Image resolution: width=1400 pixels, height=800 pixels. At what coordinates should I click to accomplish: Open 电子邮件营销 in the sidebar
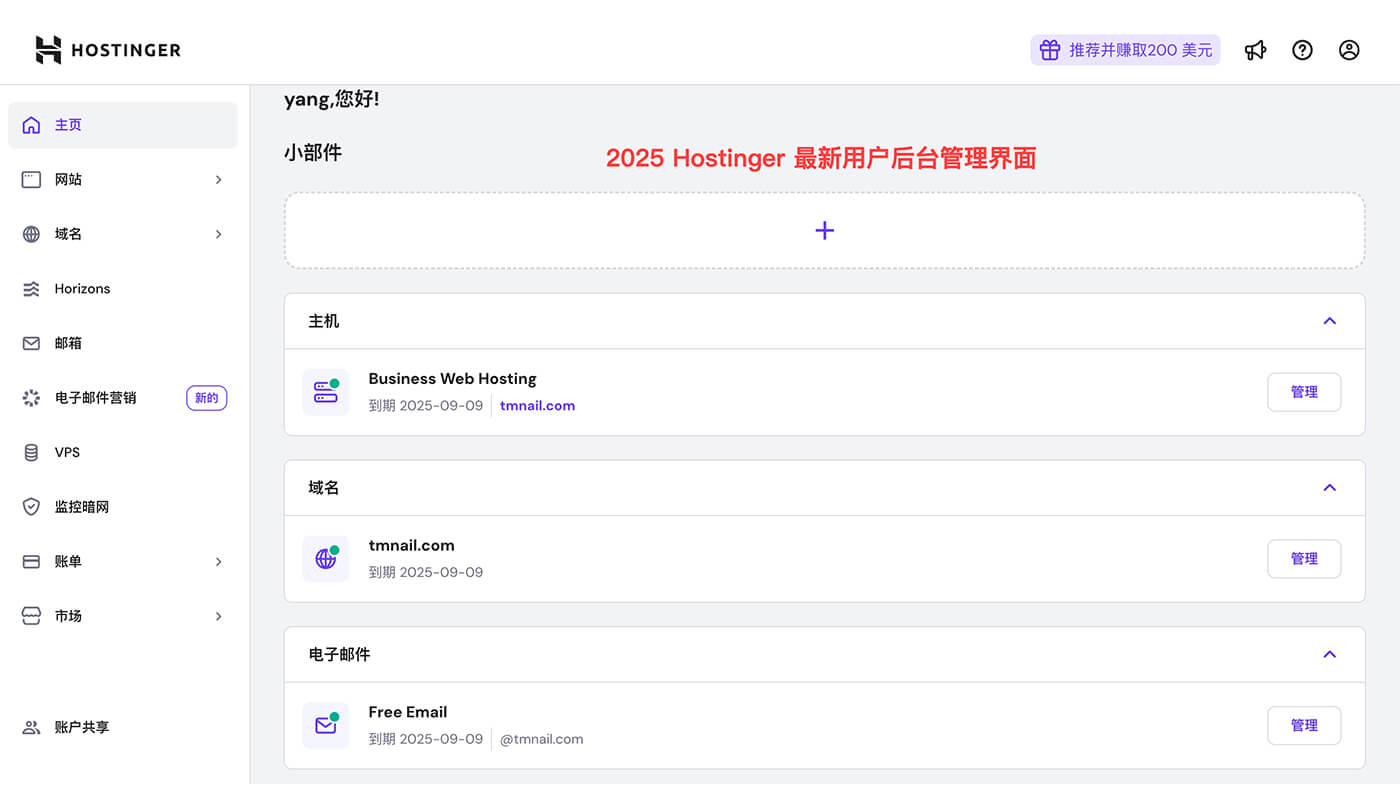point(123,398)
